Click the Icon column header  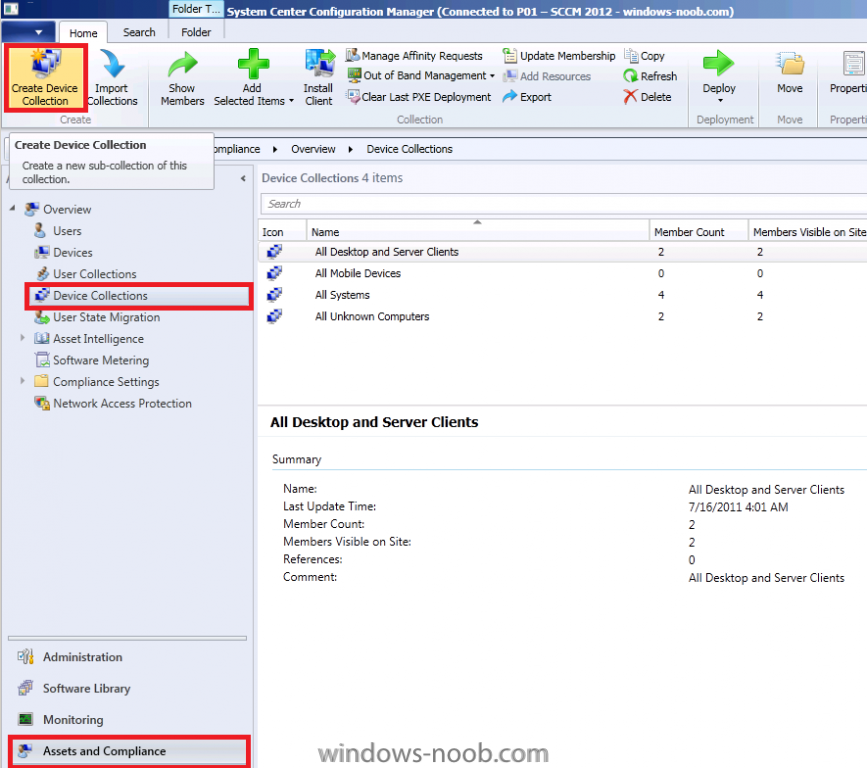point(283,232)
